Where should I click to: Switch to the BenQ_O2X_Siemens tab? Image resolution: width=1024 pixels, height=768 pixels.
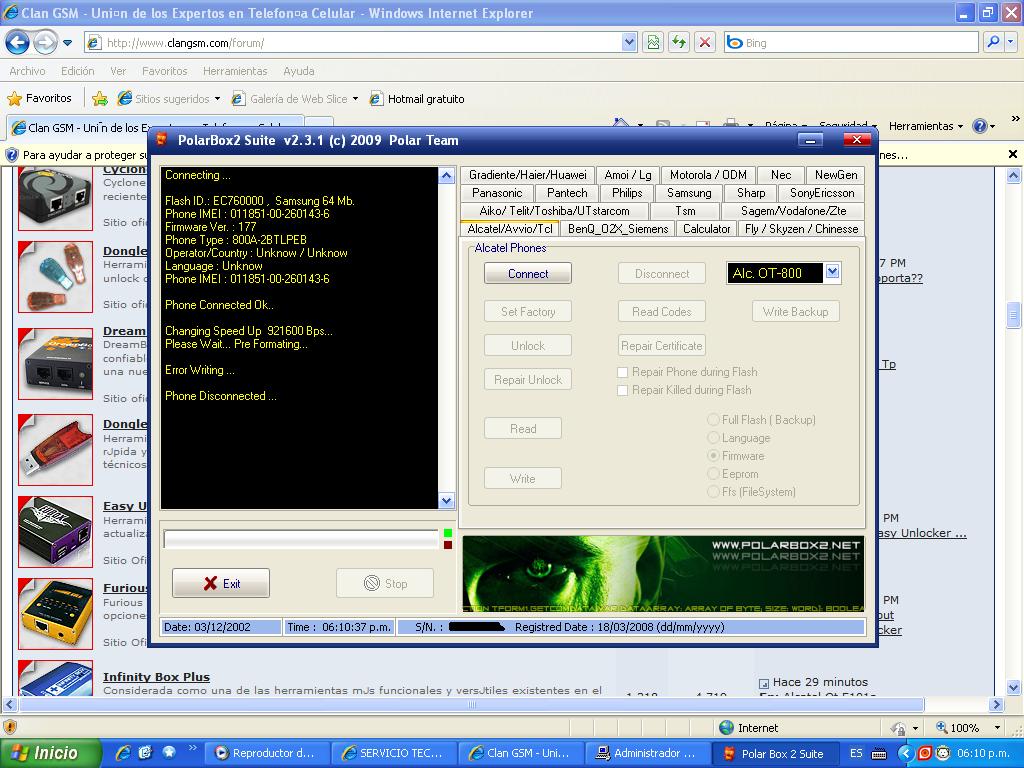[618, 229]
